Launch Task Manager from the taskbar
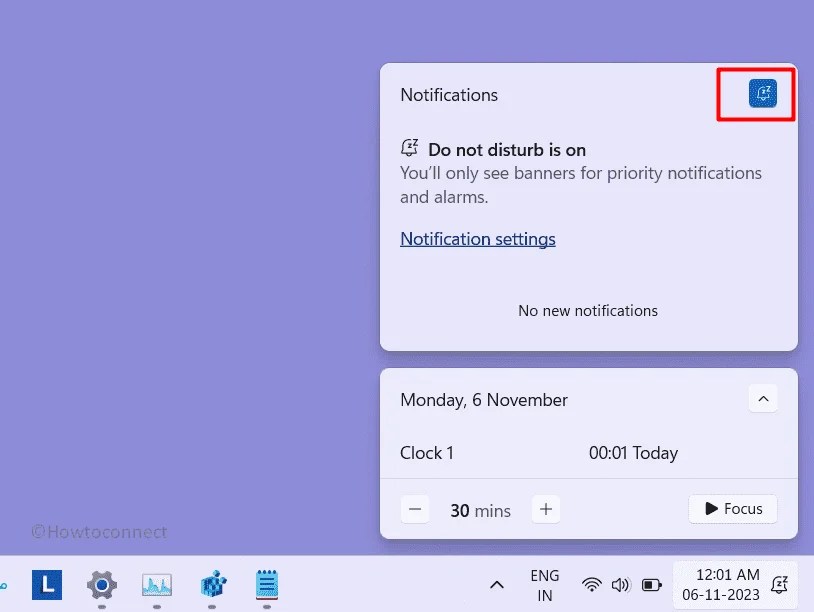The height and width of the screenshot is (612, 814). (156, 586)
